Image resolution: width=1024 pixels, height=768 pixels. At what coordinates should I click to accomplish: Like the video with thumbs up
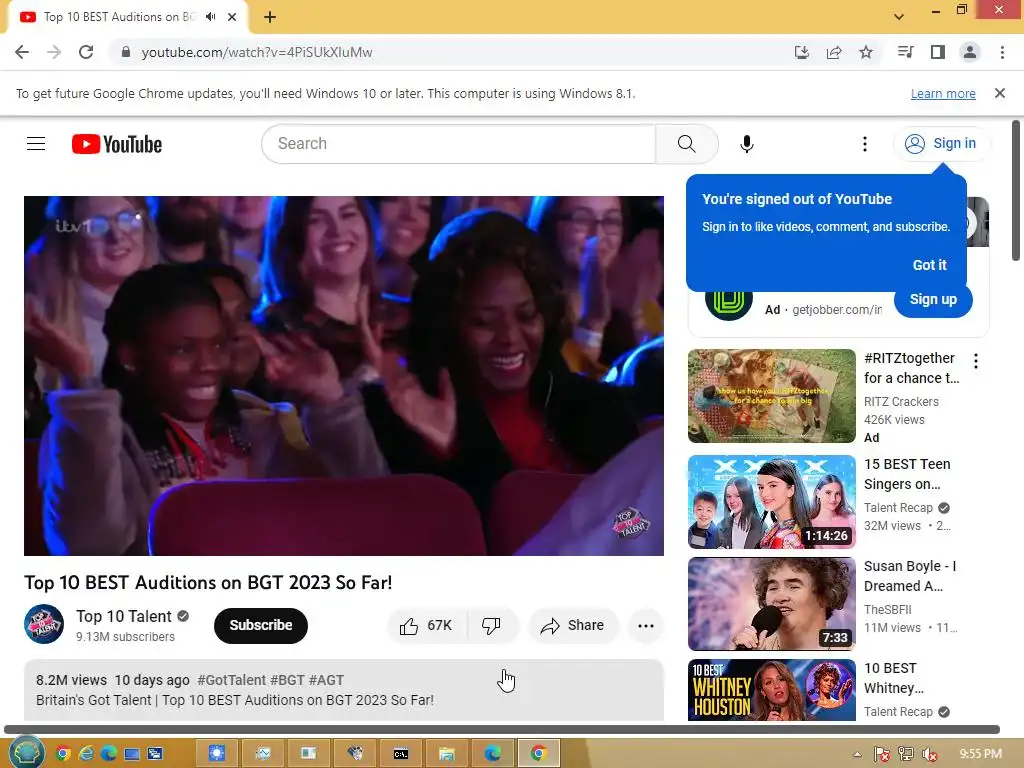point(426,626)
